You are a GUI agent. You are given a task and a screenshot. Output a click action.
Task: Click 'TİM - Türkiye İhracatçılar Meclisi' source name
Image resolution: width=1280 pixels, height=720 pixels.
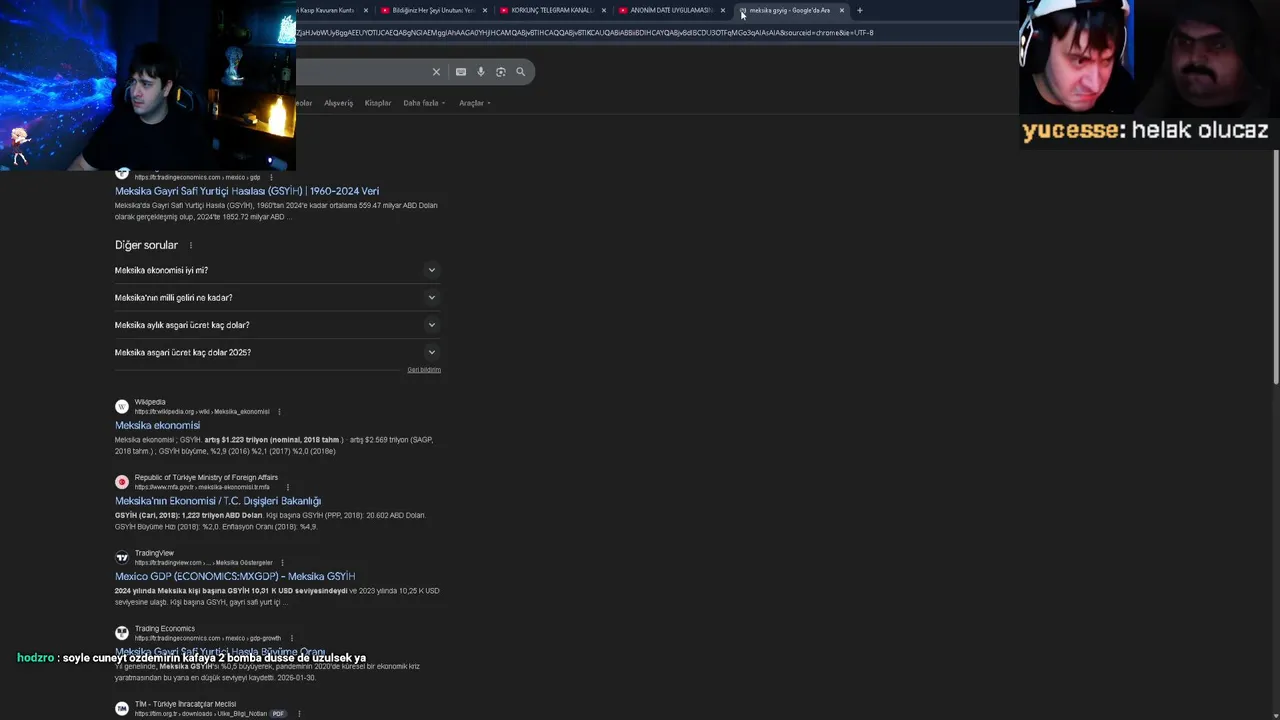coord(185,704)
